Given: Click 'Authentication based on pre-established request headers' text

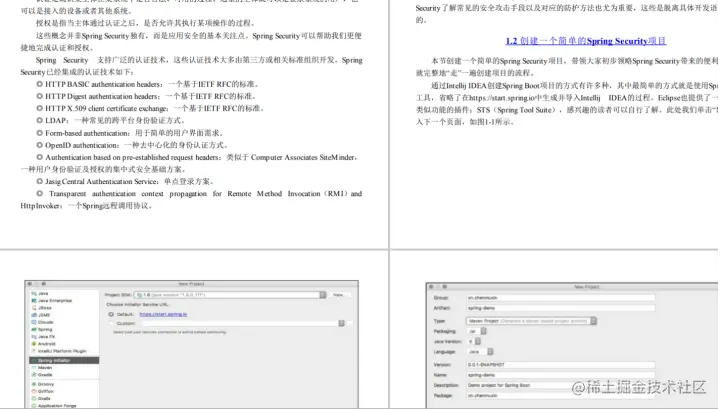Looking at the screenshot, I should pyautogui.click(x=133, y=157).
